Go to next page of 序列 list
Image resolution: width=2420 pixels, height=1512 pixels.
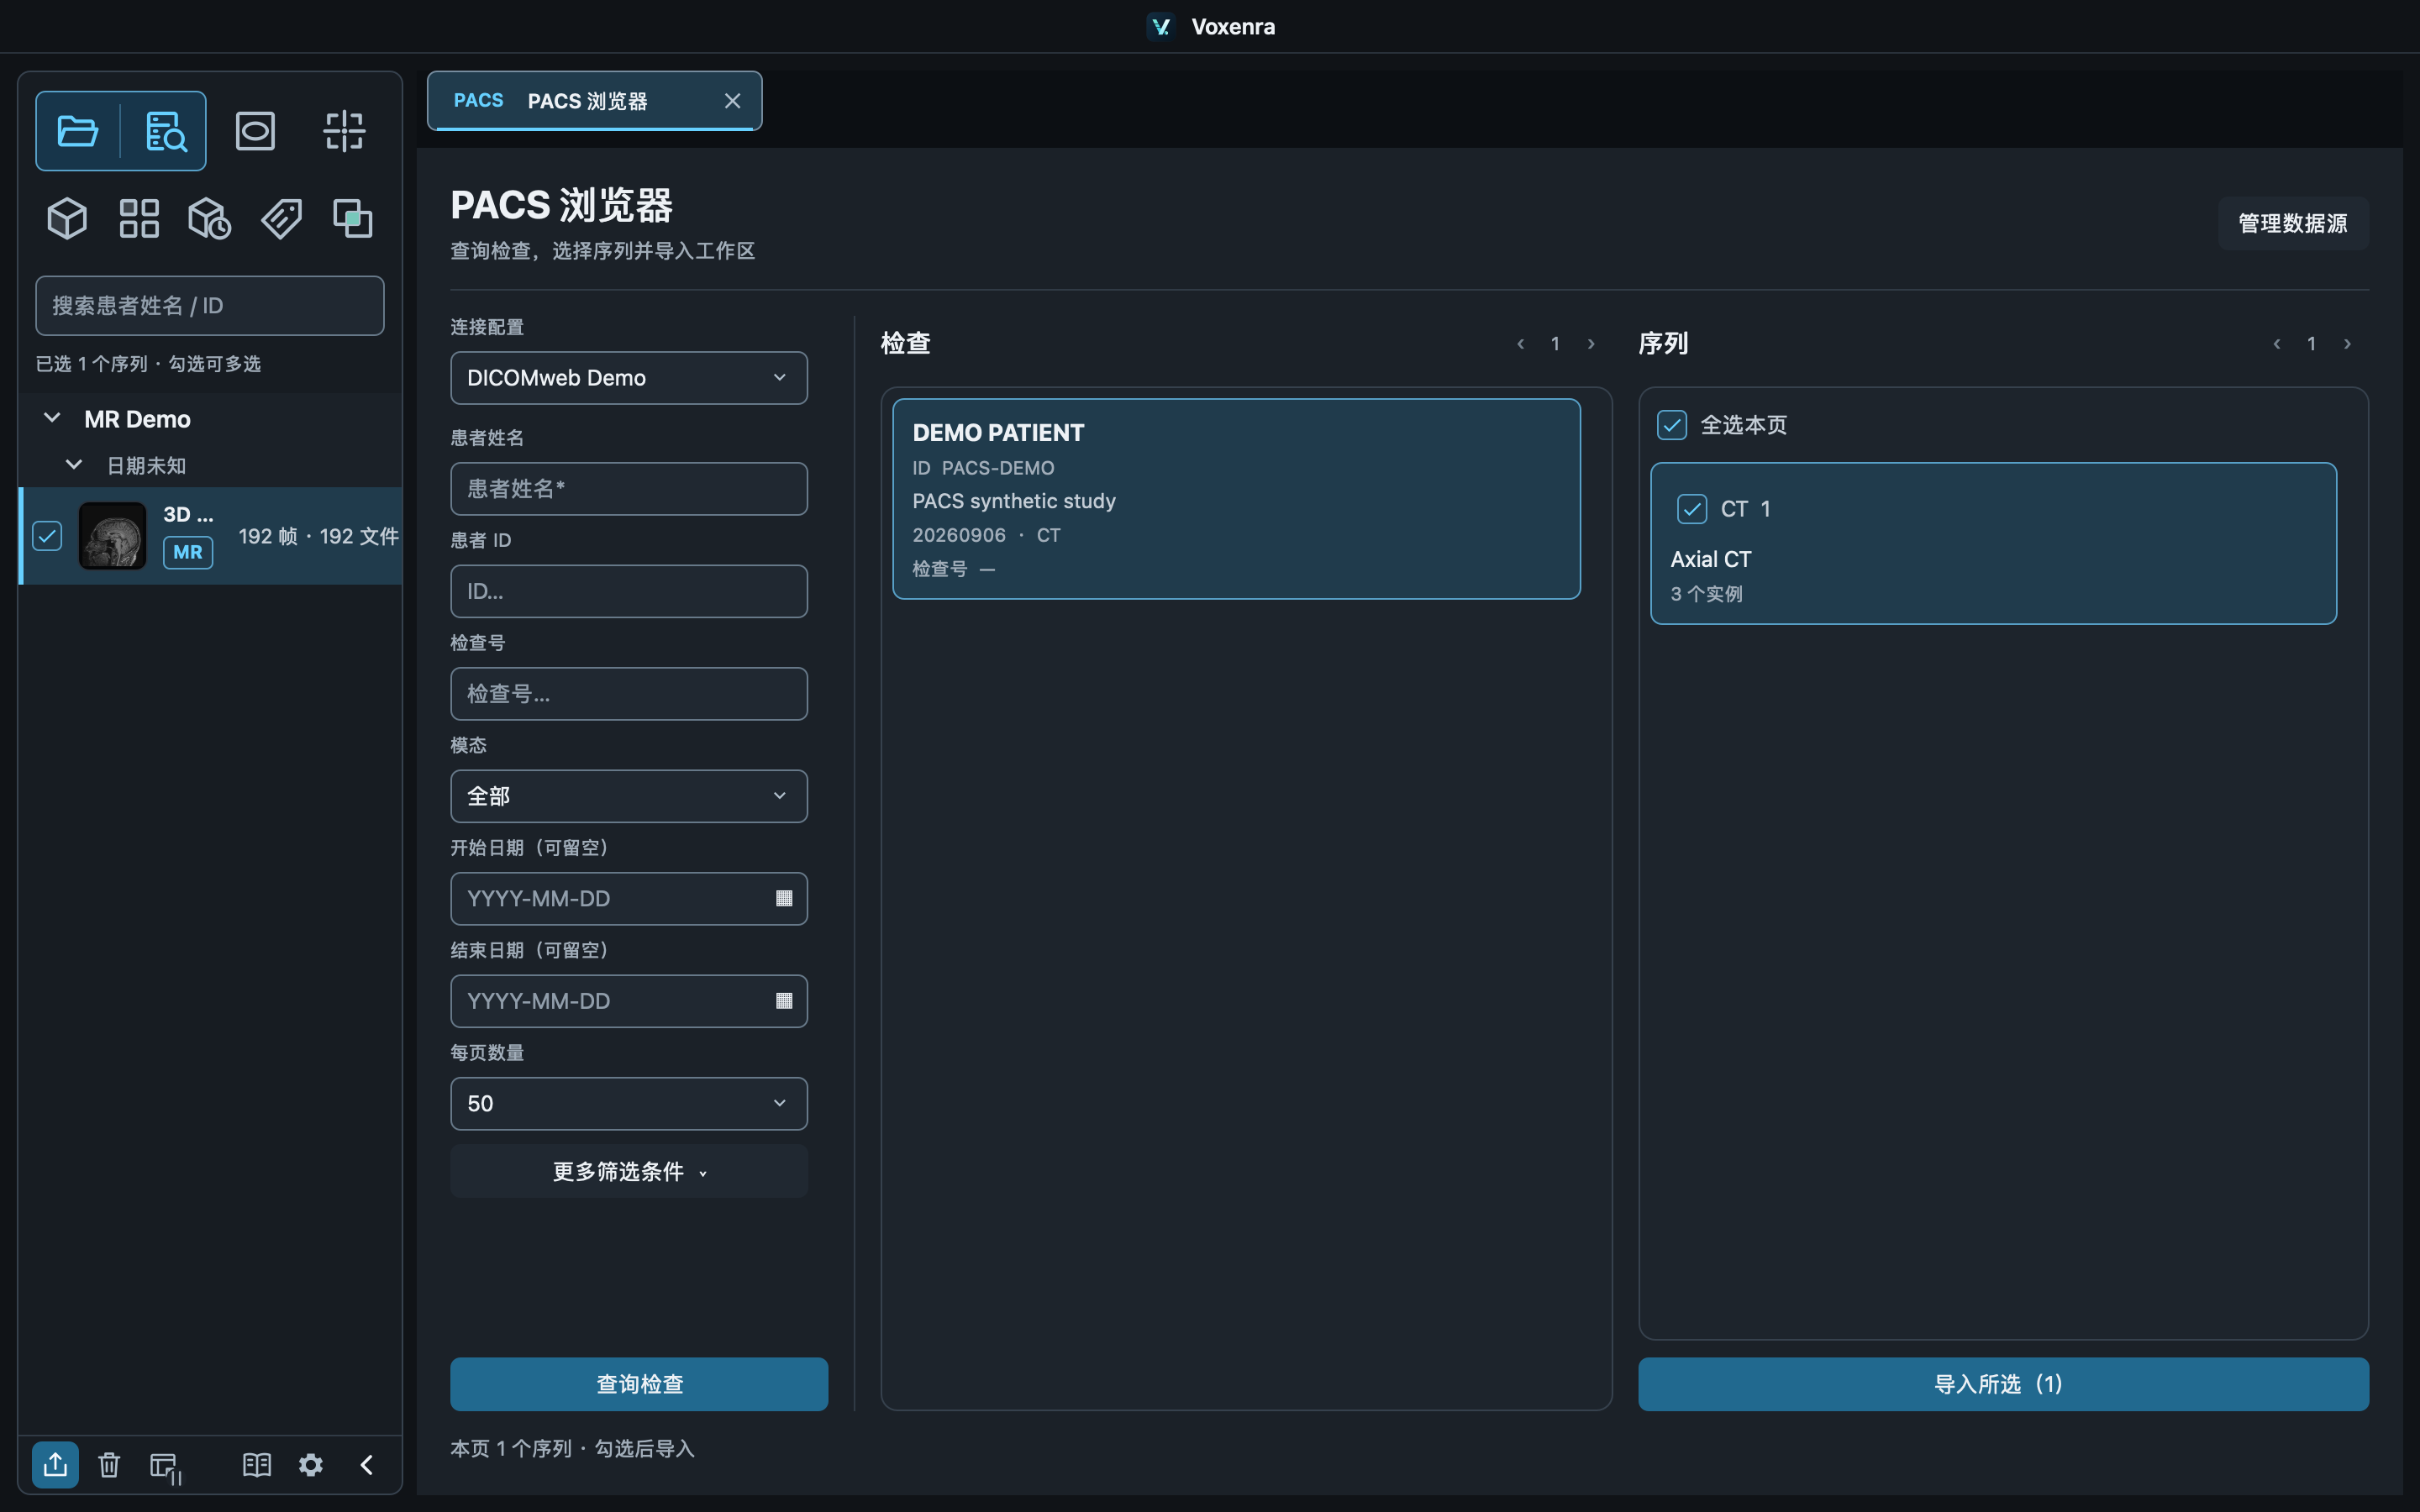pos(2347,344)
